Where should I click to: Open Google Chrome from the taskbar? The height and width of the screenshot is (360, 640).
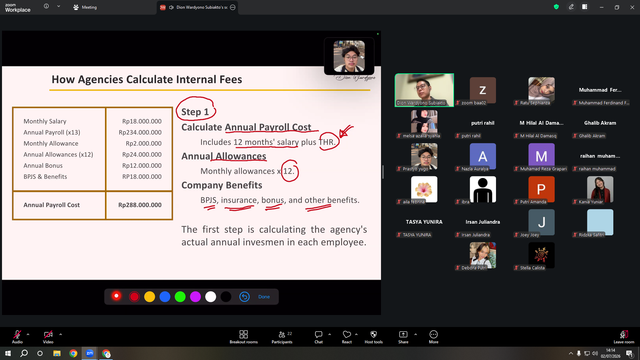click(73, 353)
